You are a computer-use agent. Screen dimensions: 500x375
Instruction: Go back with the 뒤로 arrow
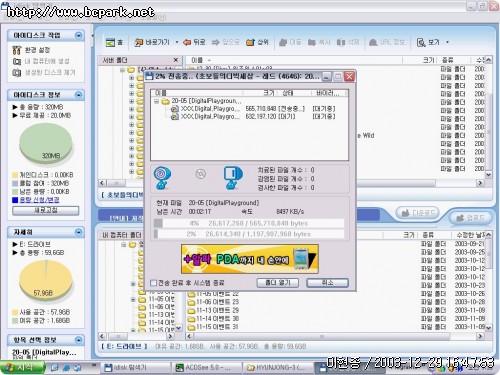pos(195,42)
